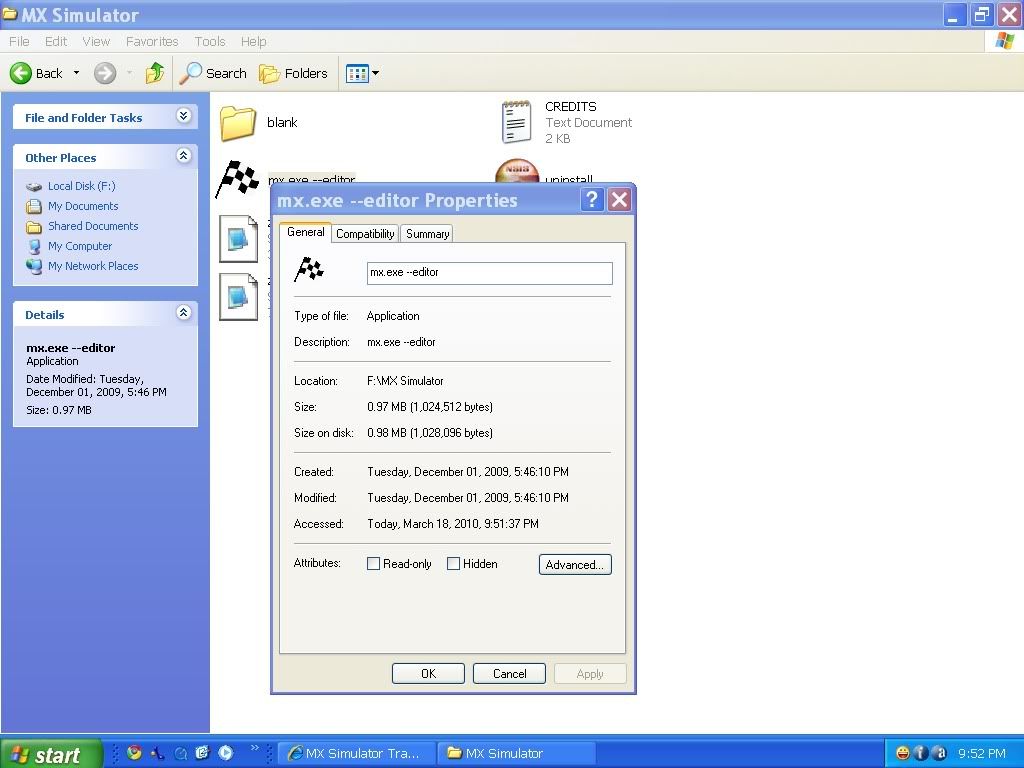This screenshot has width=1024, height=768.
Task: Collapse the Other Places panel
Action: coord(183,156)
